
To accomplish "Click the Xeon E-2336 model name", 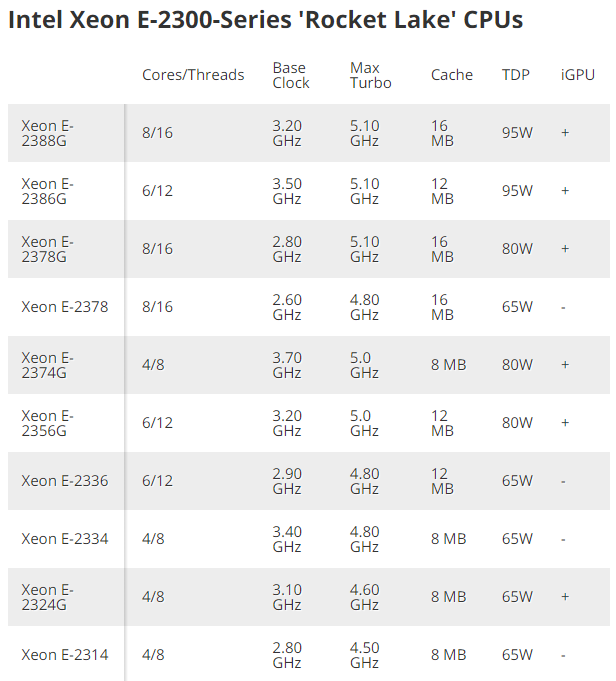I will point(65,481).
